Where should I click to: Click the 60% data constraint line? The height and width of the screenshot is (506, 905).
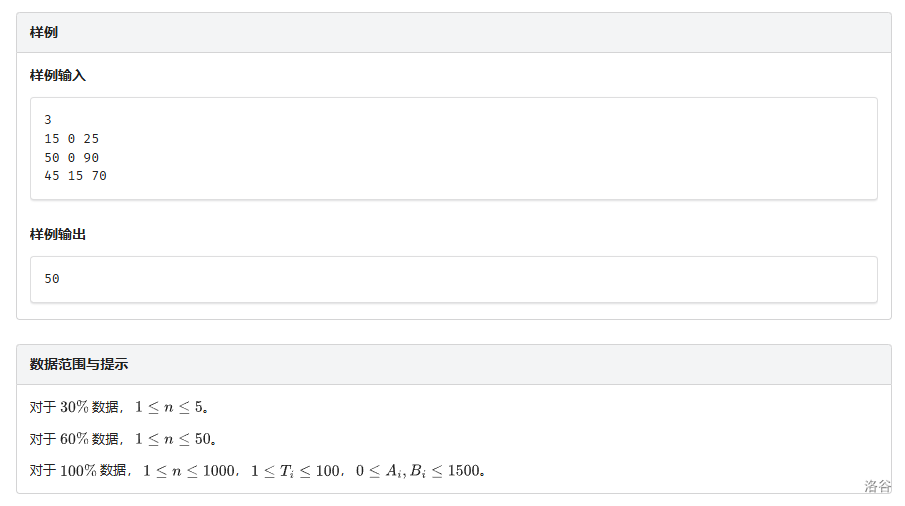[123, 439]
